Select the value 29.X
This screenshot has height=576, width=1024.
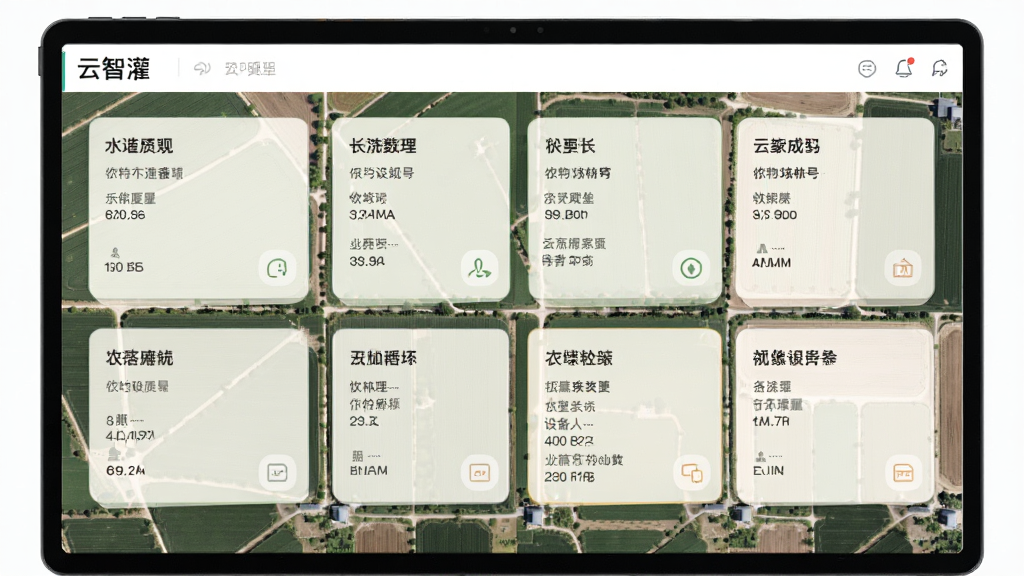click(364, 421)
